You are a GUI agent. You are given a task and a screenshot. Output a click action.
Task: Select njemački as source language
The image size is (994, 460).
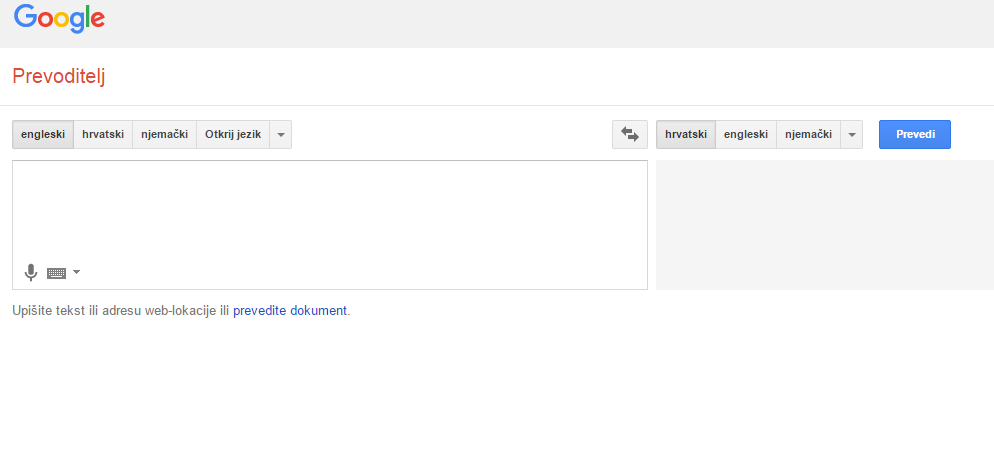[x=164, y=134]
